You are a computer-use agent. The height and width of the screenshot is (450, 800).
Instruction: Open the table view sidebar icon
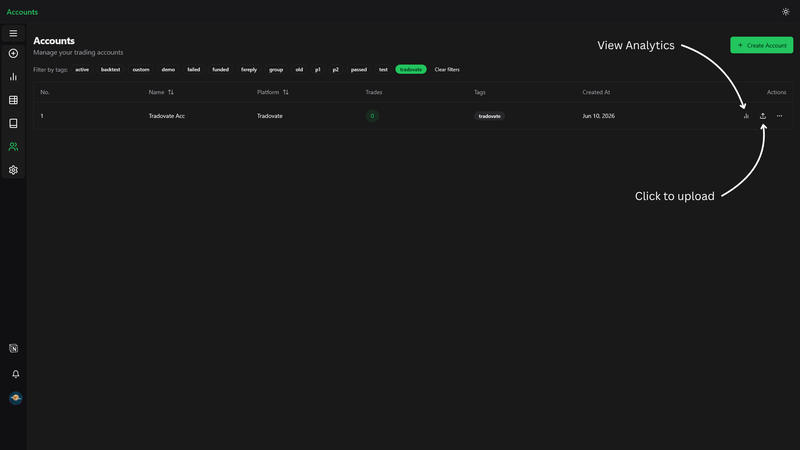click(x=13, y=100)
